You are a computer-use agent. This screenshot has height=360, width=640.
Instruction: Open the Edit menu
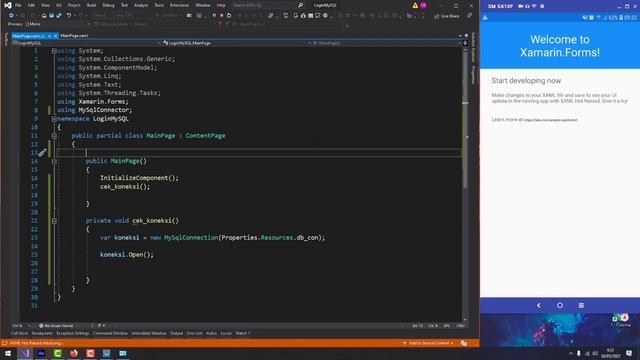coord(31,5)
